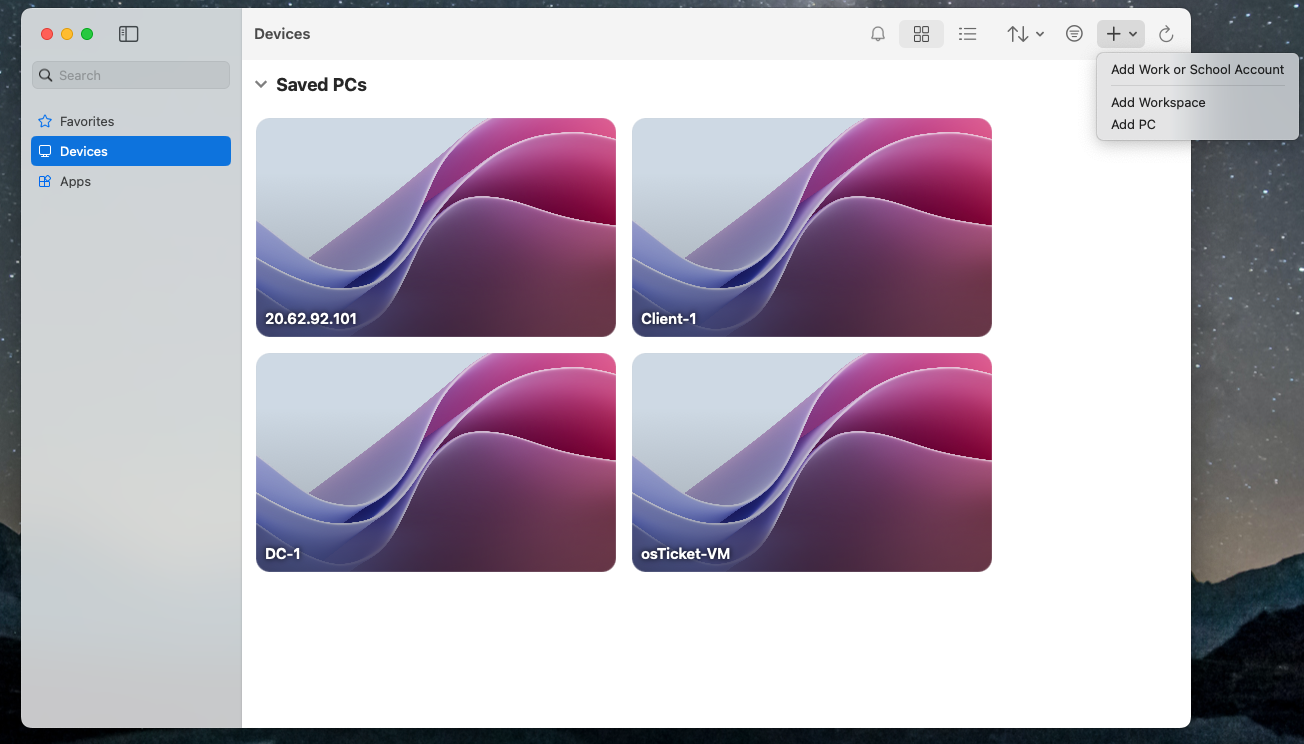Refresh the devices list
Image resolution: width=1304 pixels, height=744 pixels.
(x=1166, y=34)
